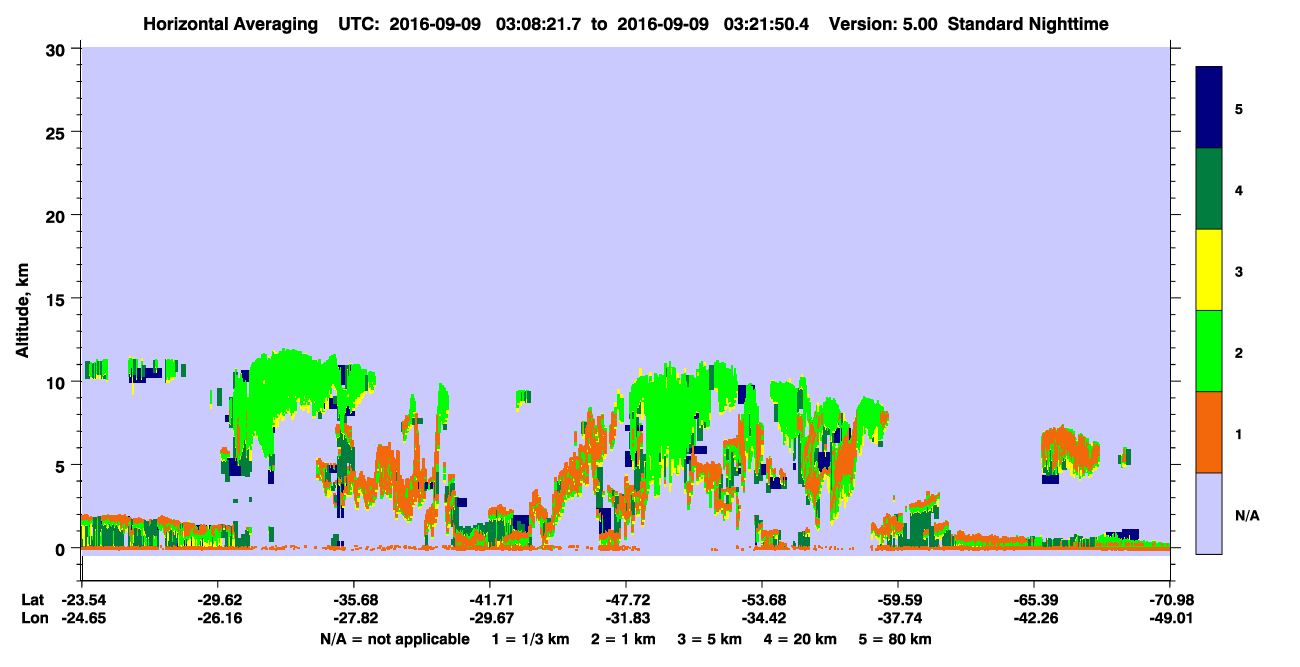Click longitude value -24.65
This screenshot has width=1300, height=667.
coord(82,619)
